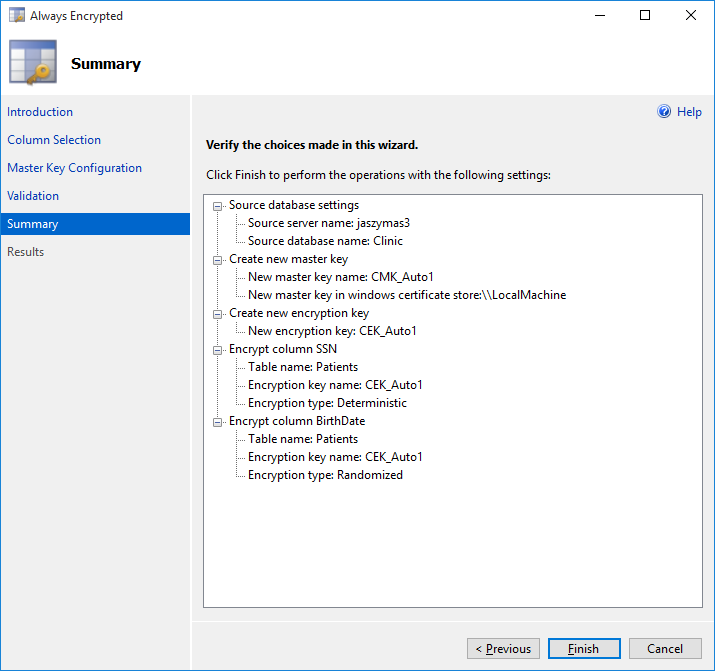The height and width of the screenshot is (671, 715).
Task: Cancel the Always Encrypted wizard
Action: (665, 649)
